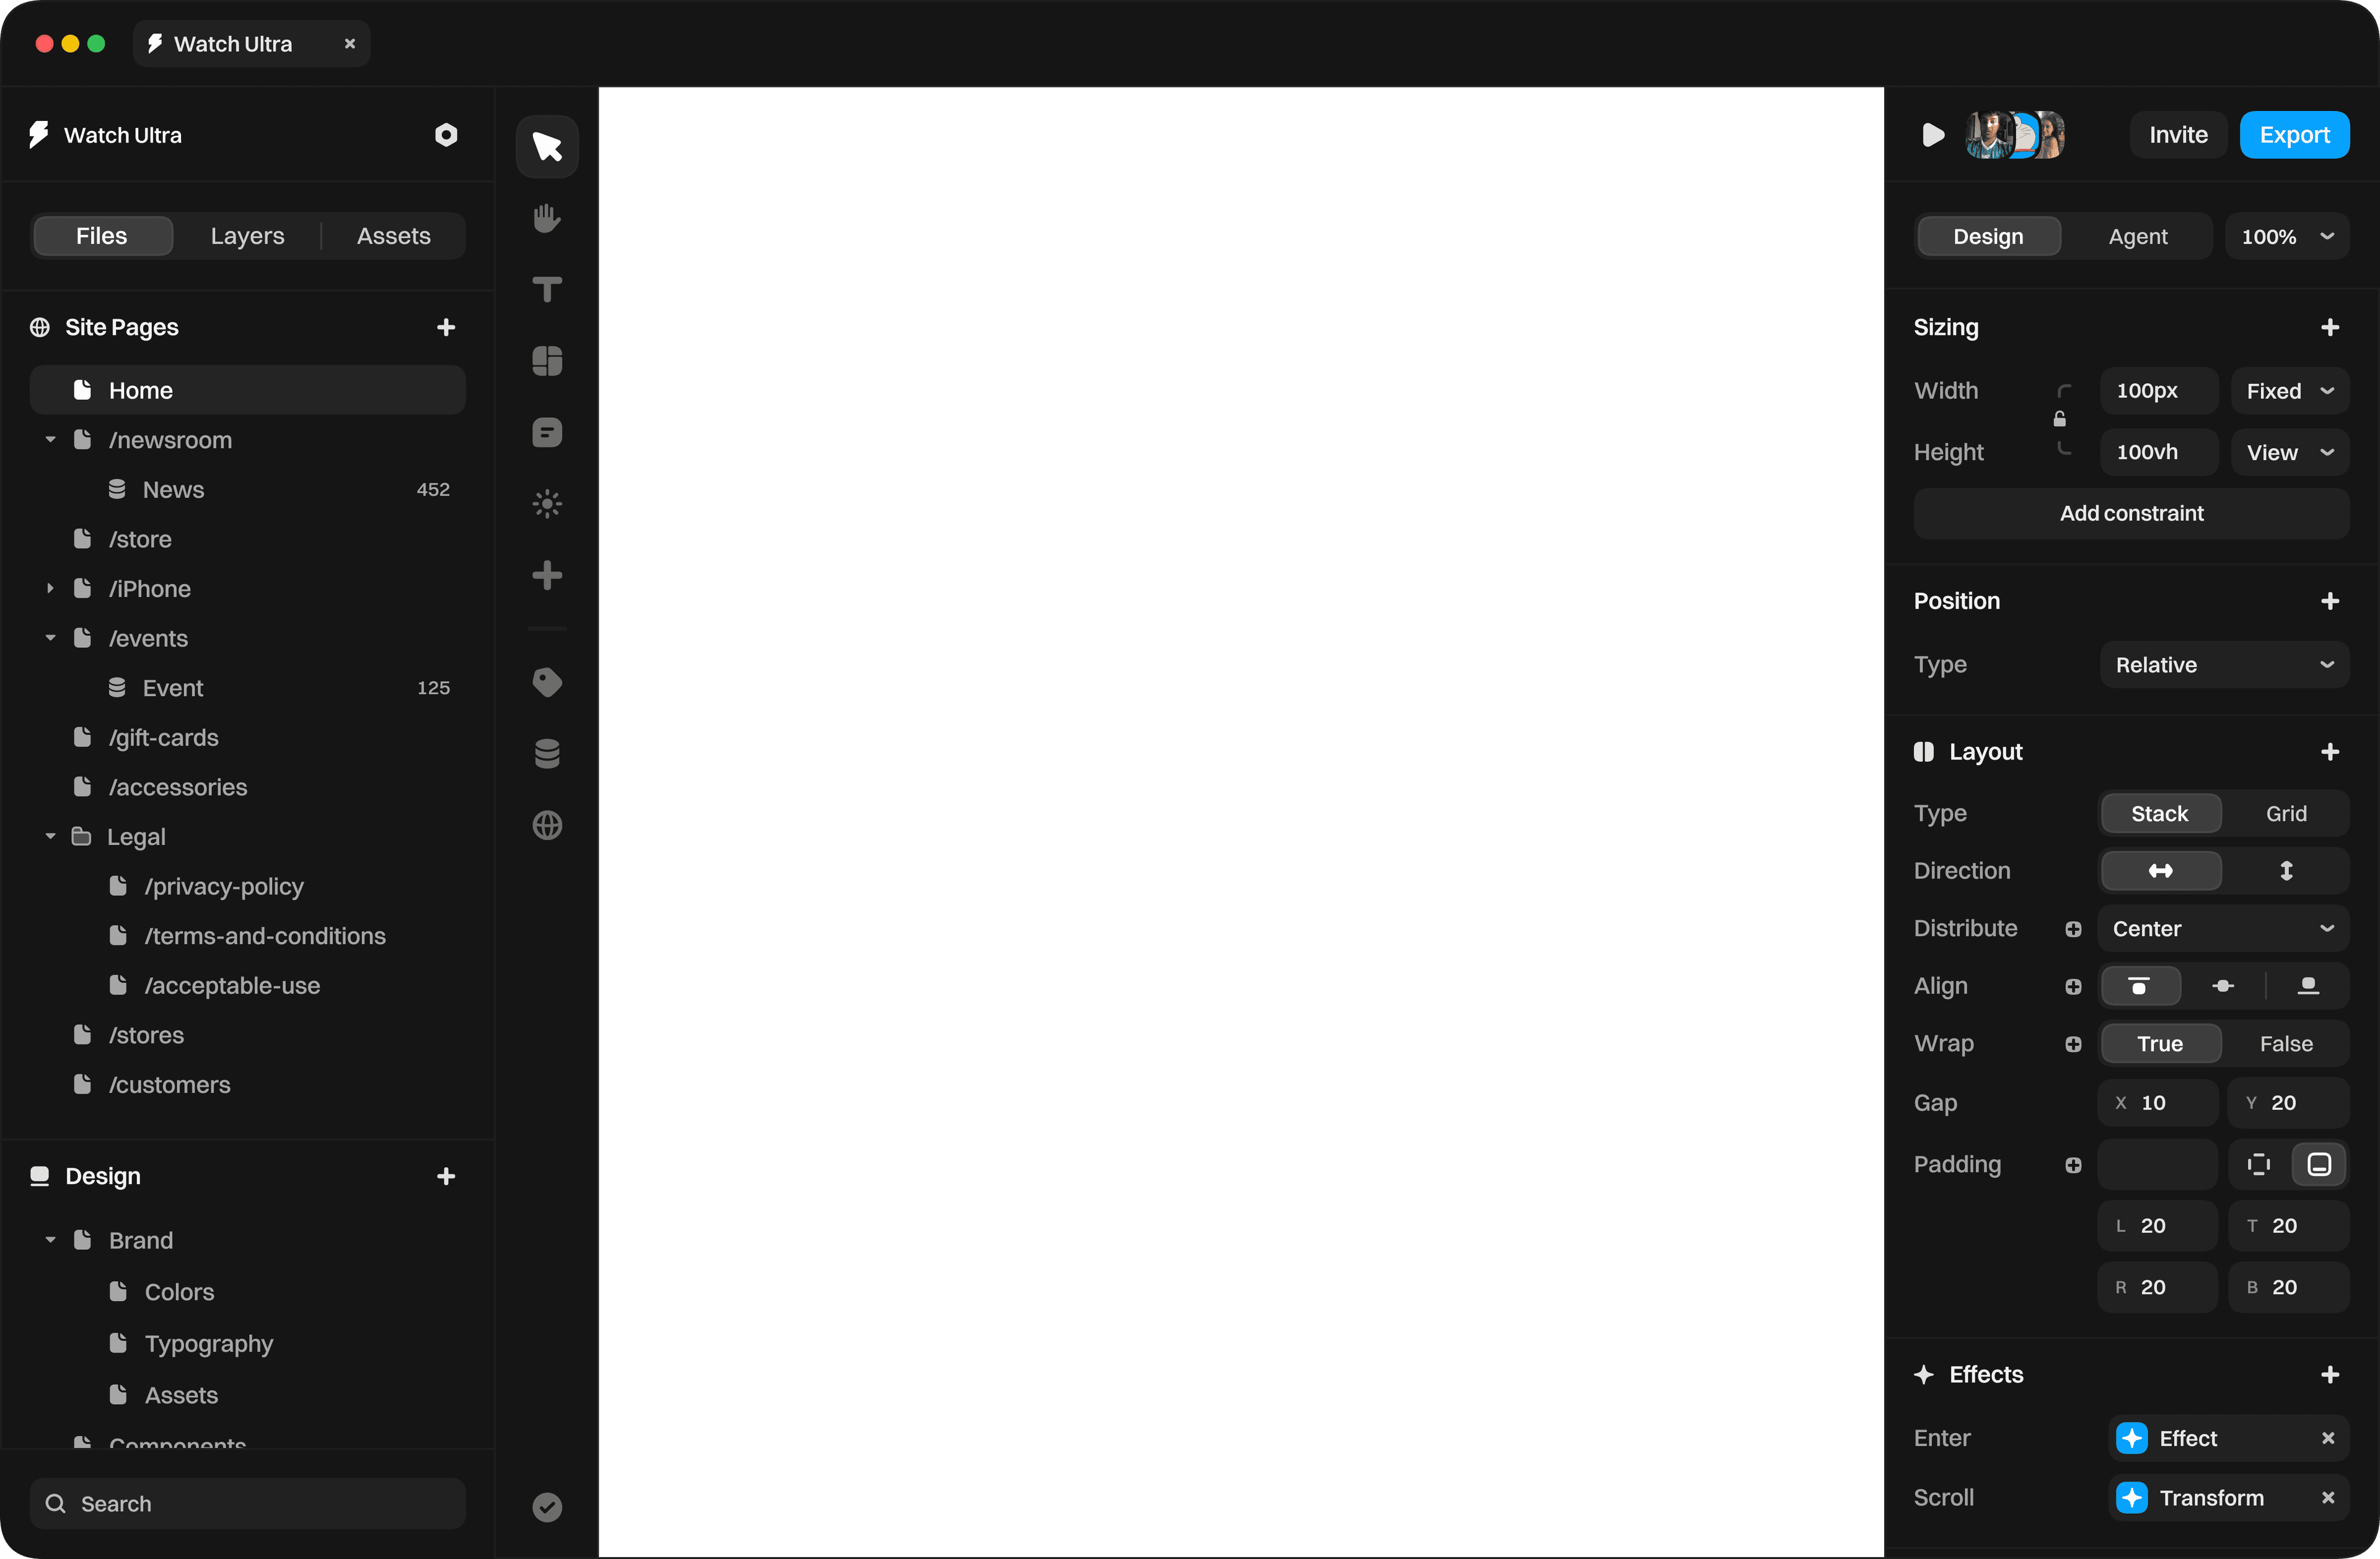Viewport: 2380px width, 1559px height.
Task: Click the checkmark status icon
Action: [x=547, y=1507]
